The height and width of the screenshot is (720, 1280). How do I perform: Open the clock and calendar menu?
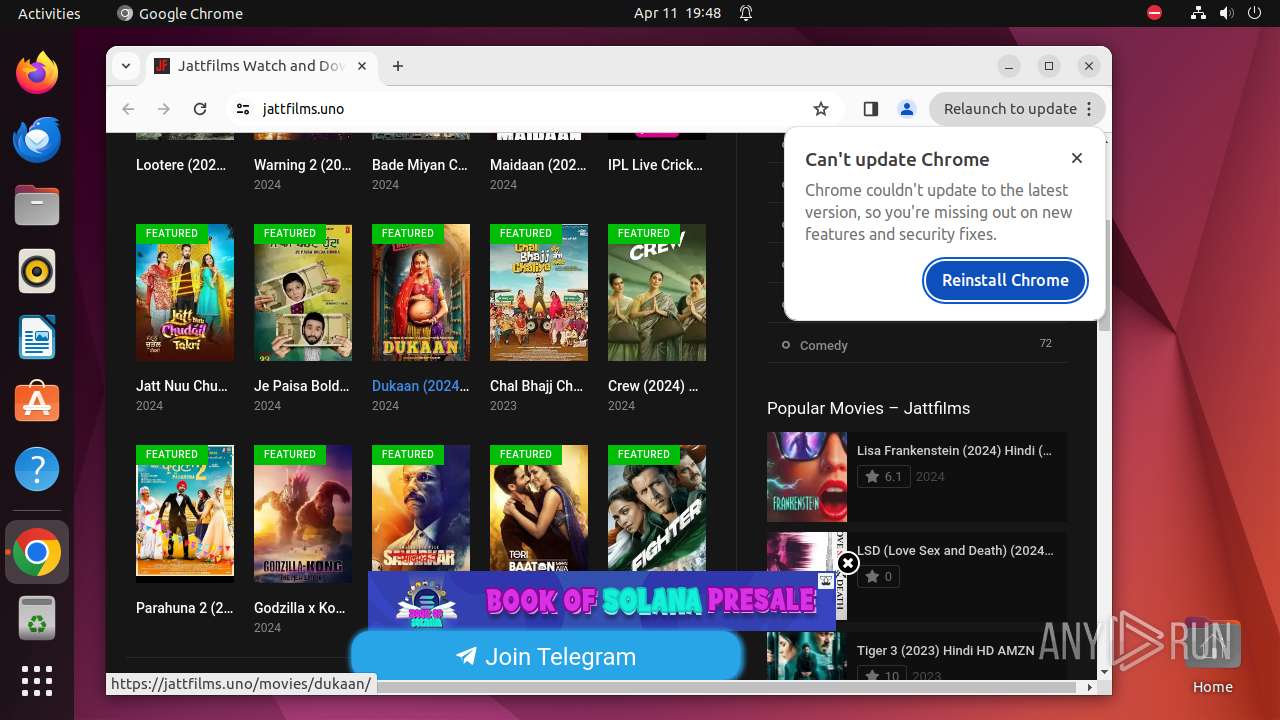pos(677,13)
